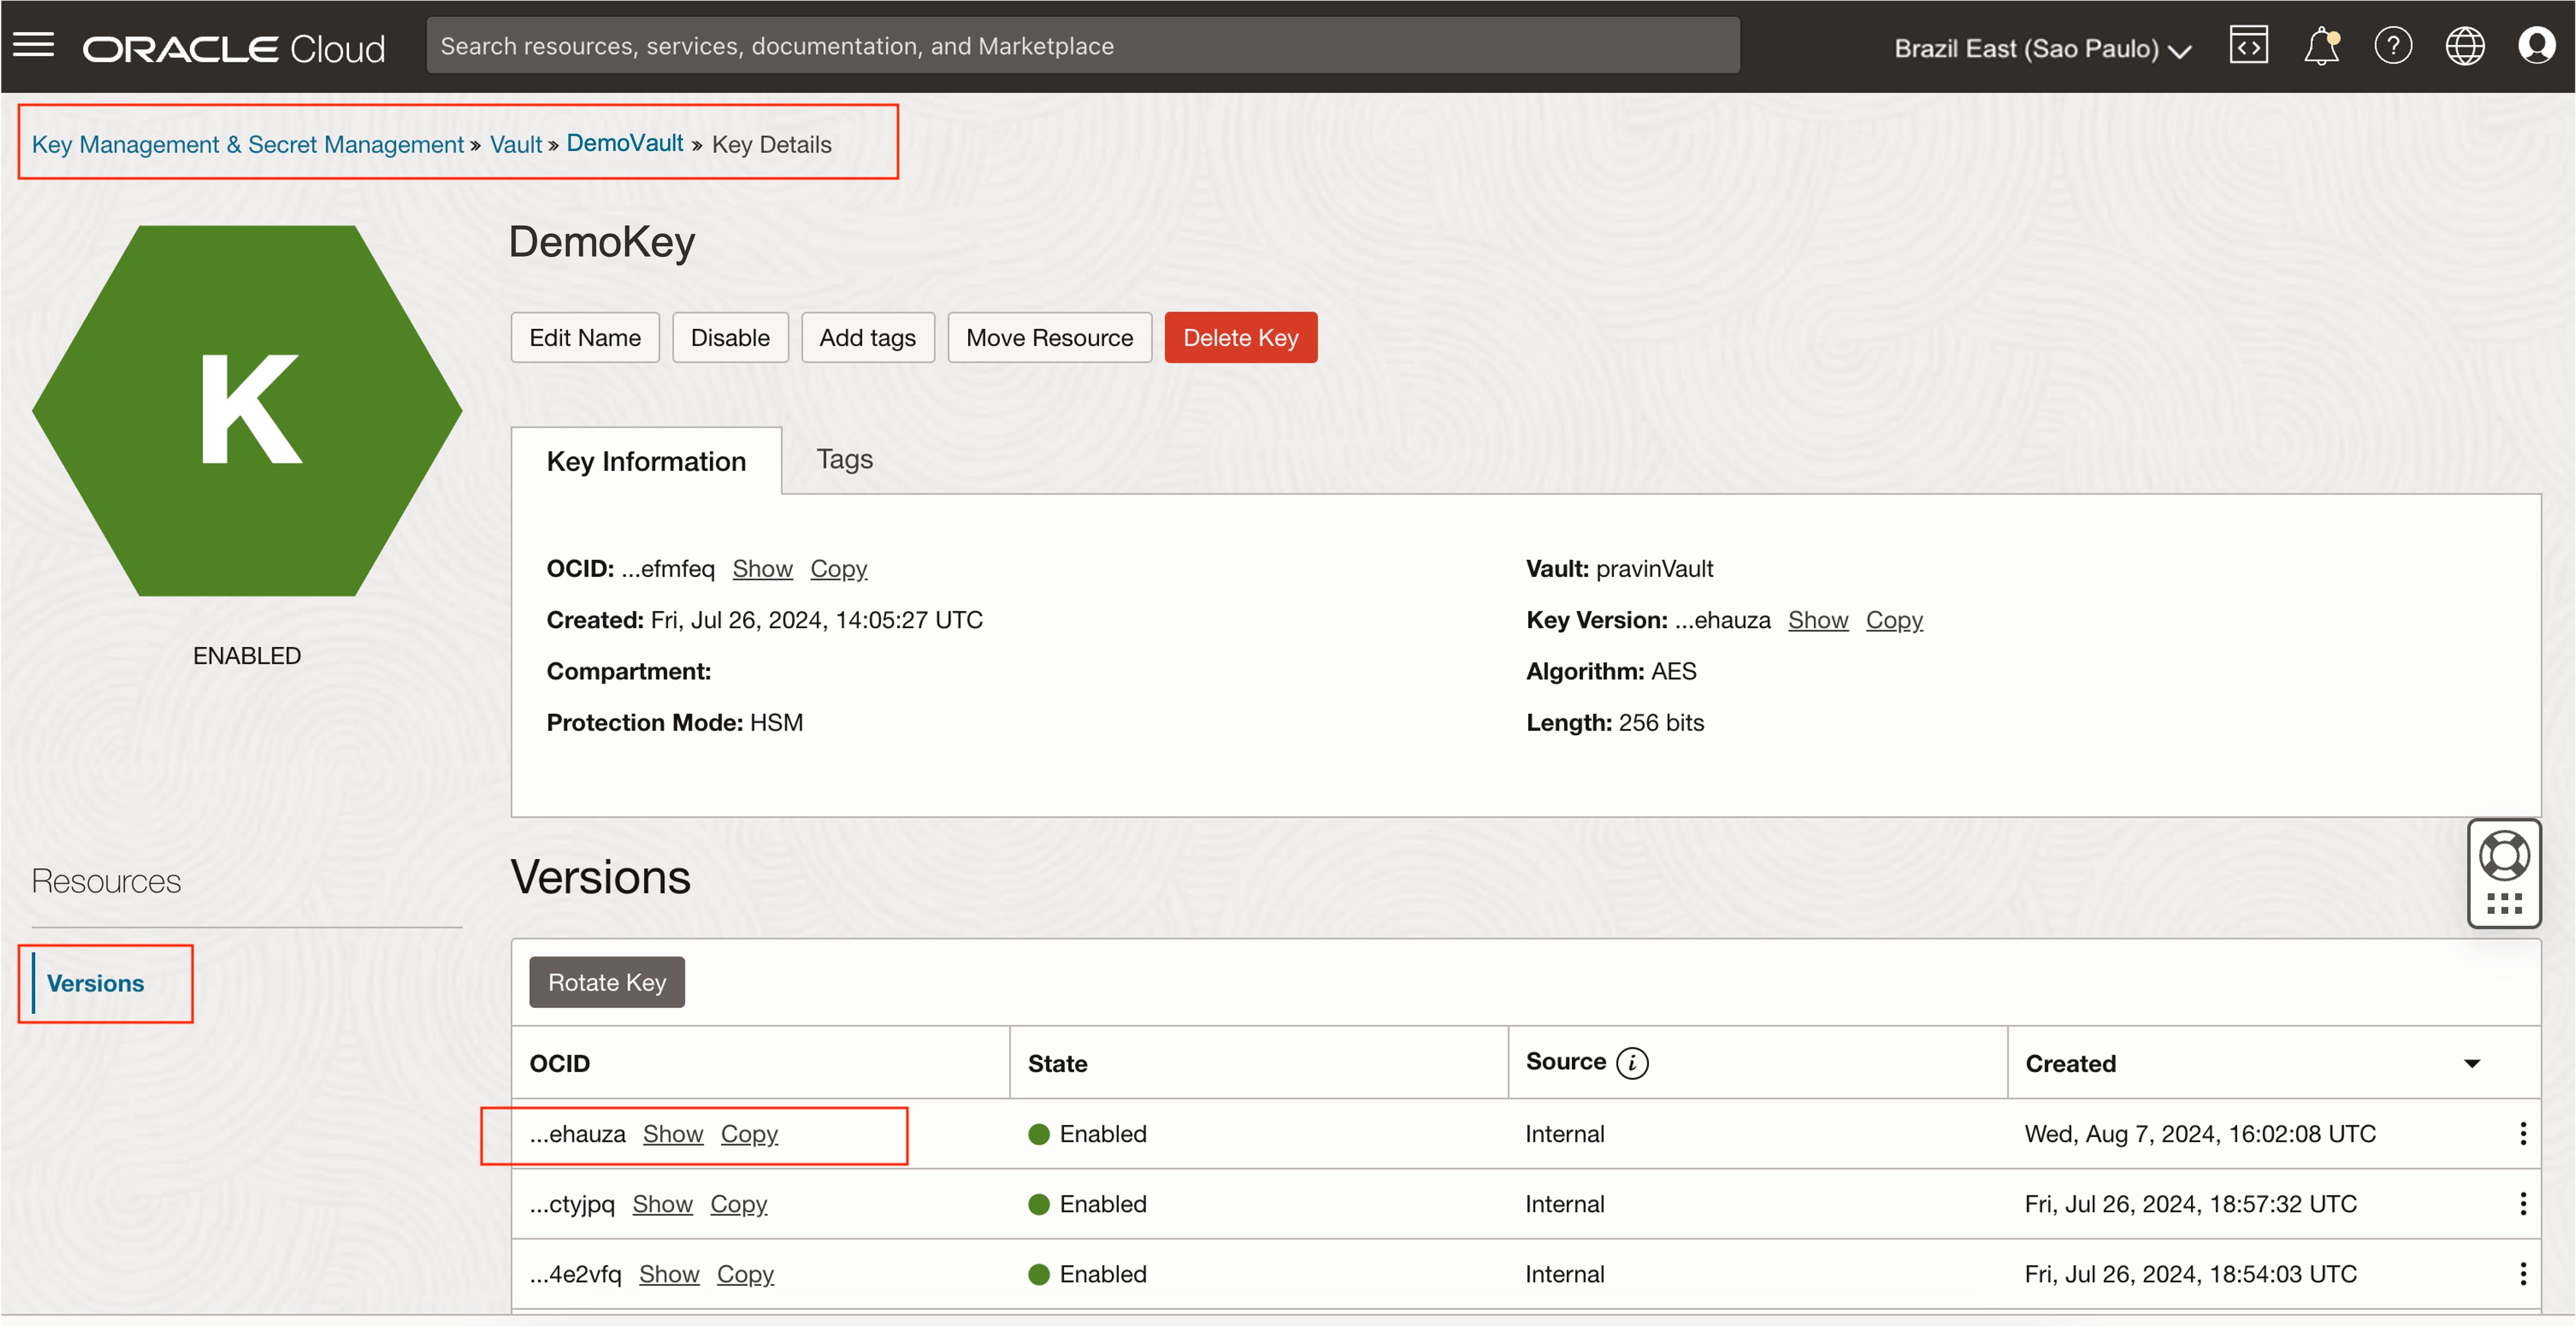This screenshot has width=2576, height=1327.
Task: Select the Key Information tab
Action: (646, 461)
